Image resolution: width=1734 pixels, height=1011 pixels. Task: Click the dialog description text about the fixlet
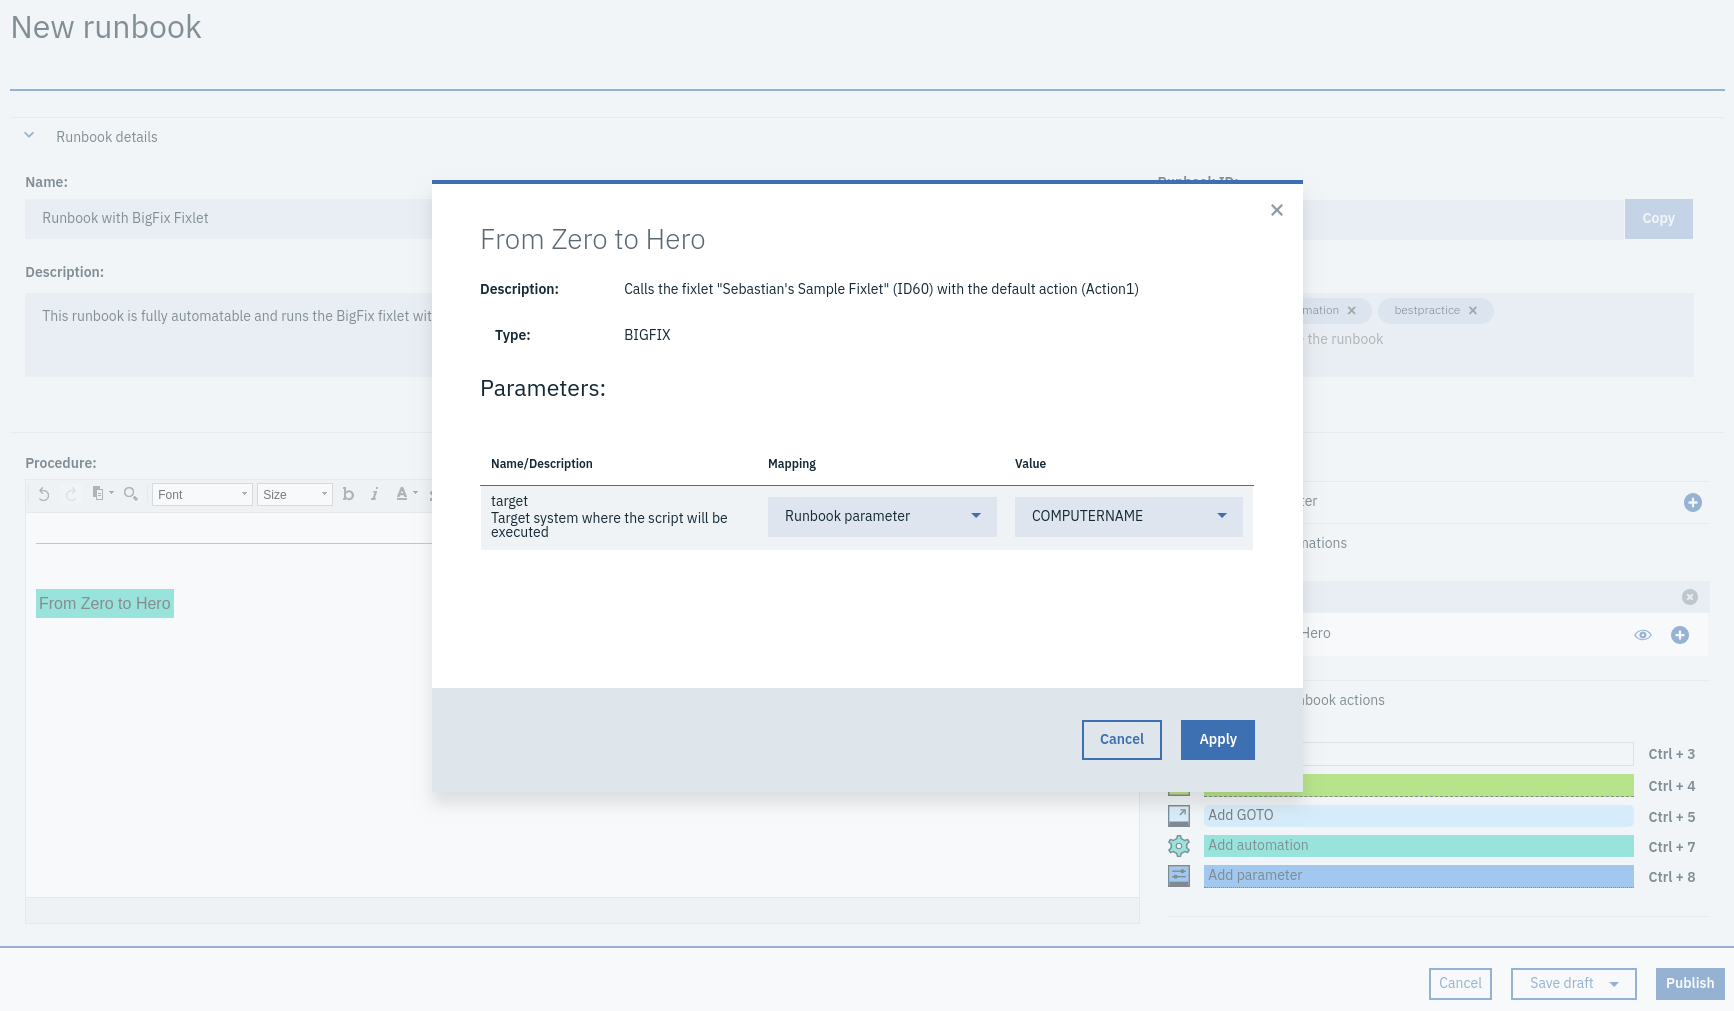coord(881,289)
